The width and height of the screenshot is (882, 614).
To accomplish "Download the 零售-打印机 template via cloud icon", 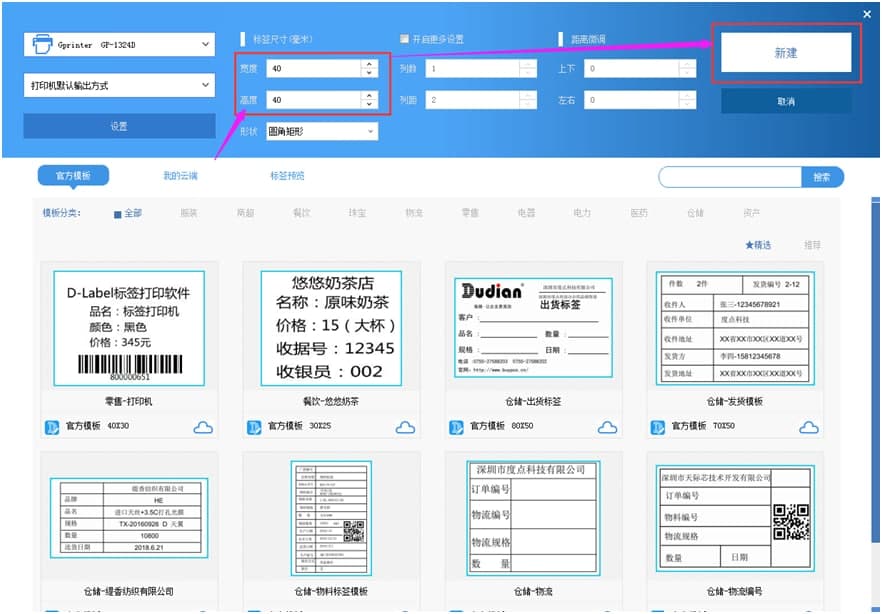I will 203,427.
